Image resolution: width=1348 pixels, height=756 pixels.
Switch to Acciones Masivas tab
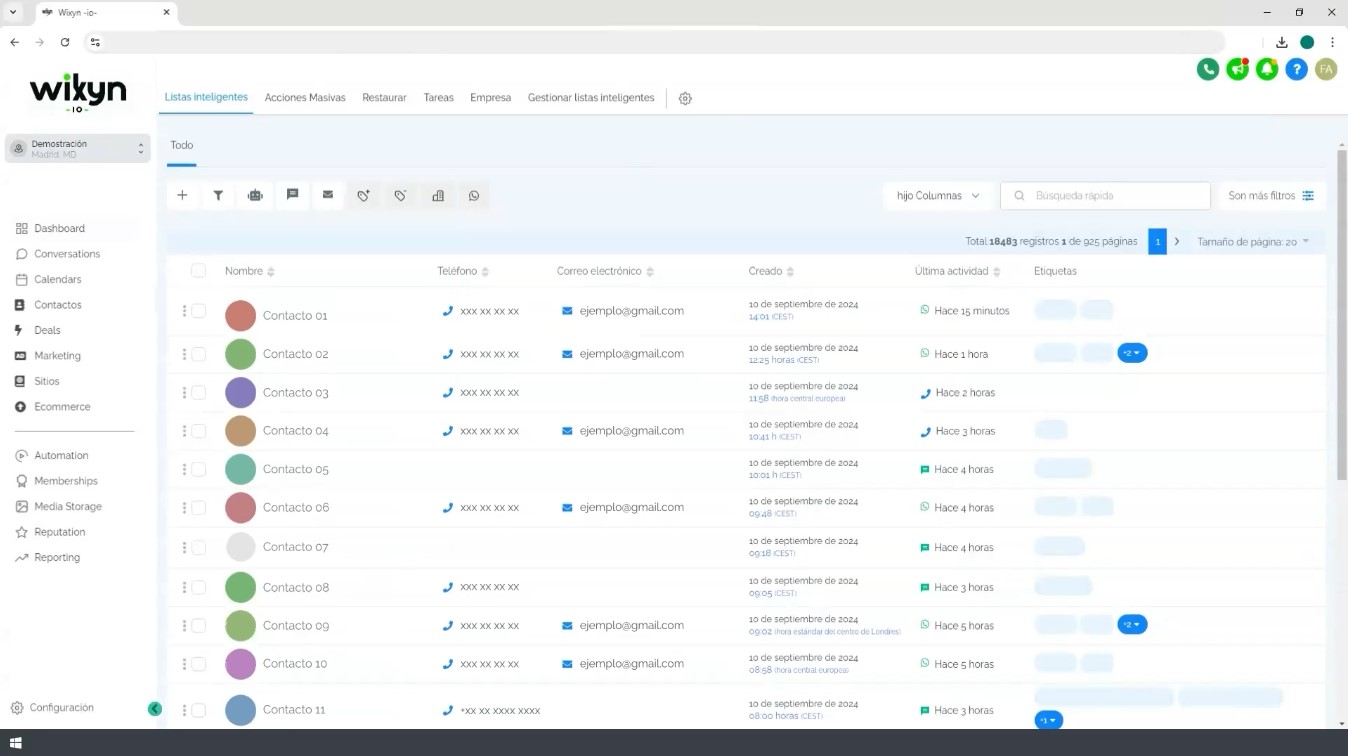click(305, 98)
